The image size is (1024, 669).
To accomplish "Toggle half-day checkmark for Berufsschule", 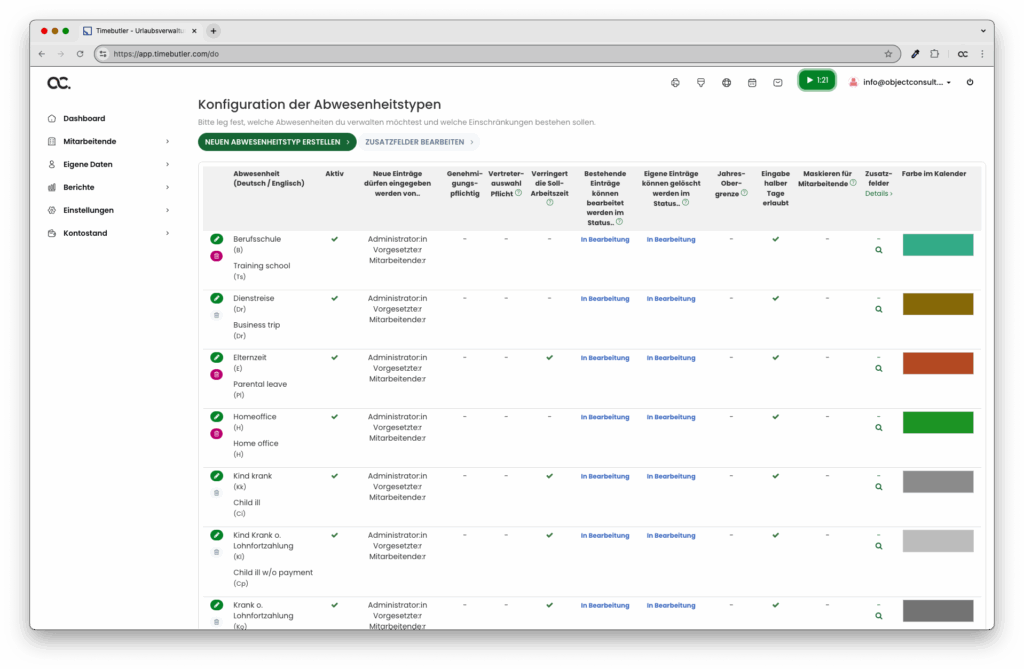I will [x=775, y=239].
